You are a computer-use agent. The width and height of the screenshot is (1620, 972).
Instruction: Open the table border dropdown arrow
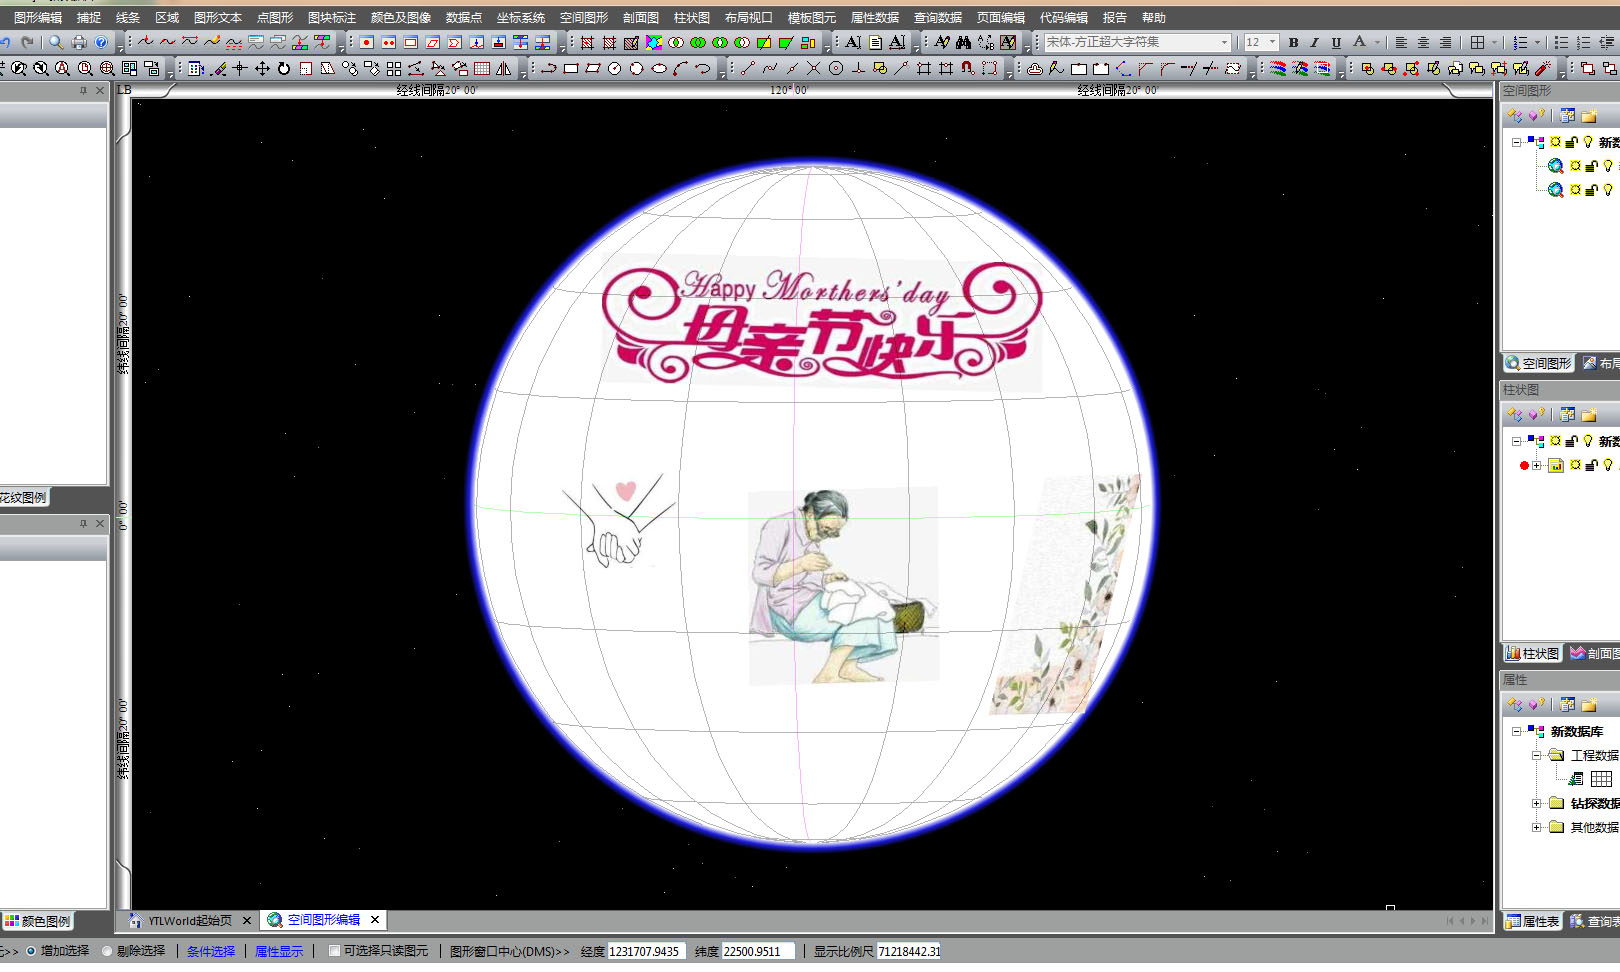click(x=1494, y=42)
